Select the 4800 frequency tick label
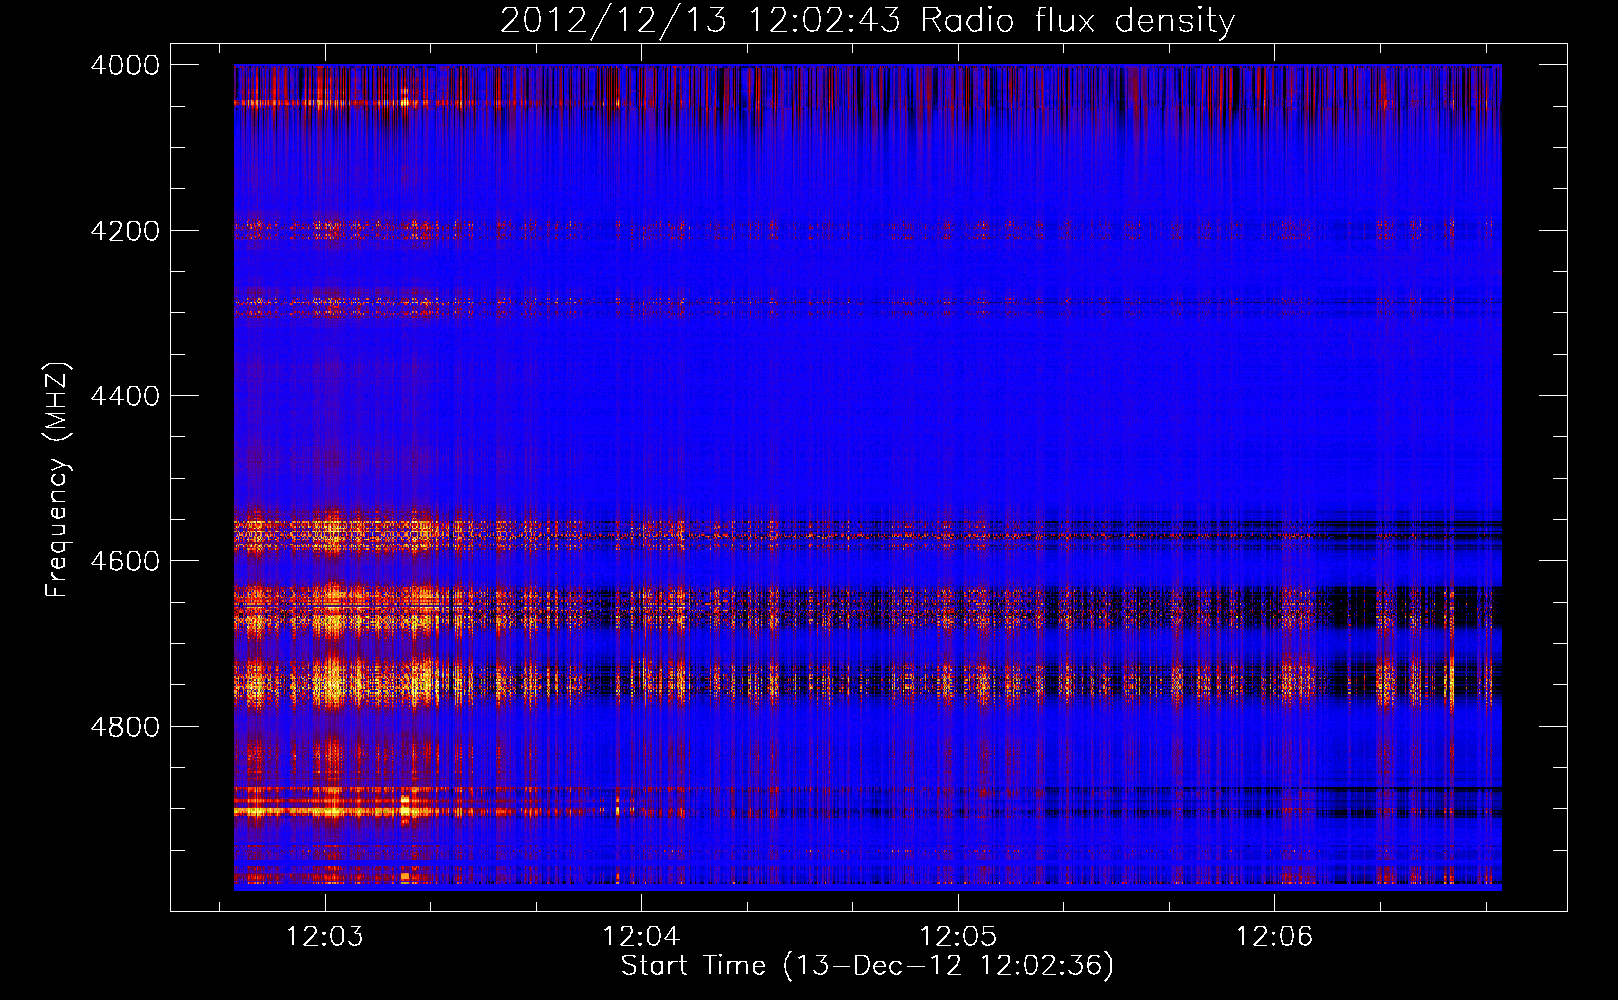 tap(125, 727)
